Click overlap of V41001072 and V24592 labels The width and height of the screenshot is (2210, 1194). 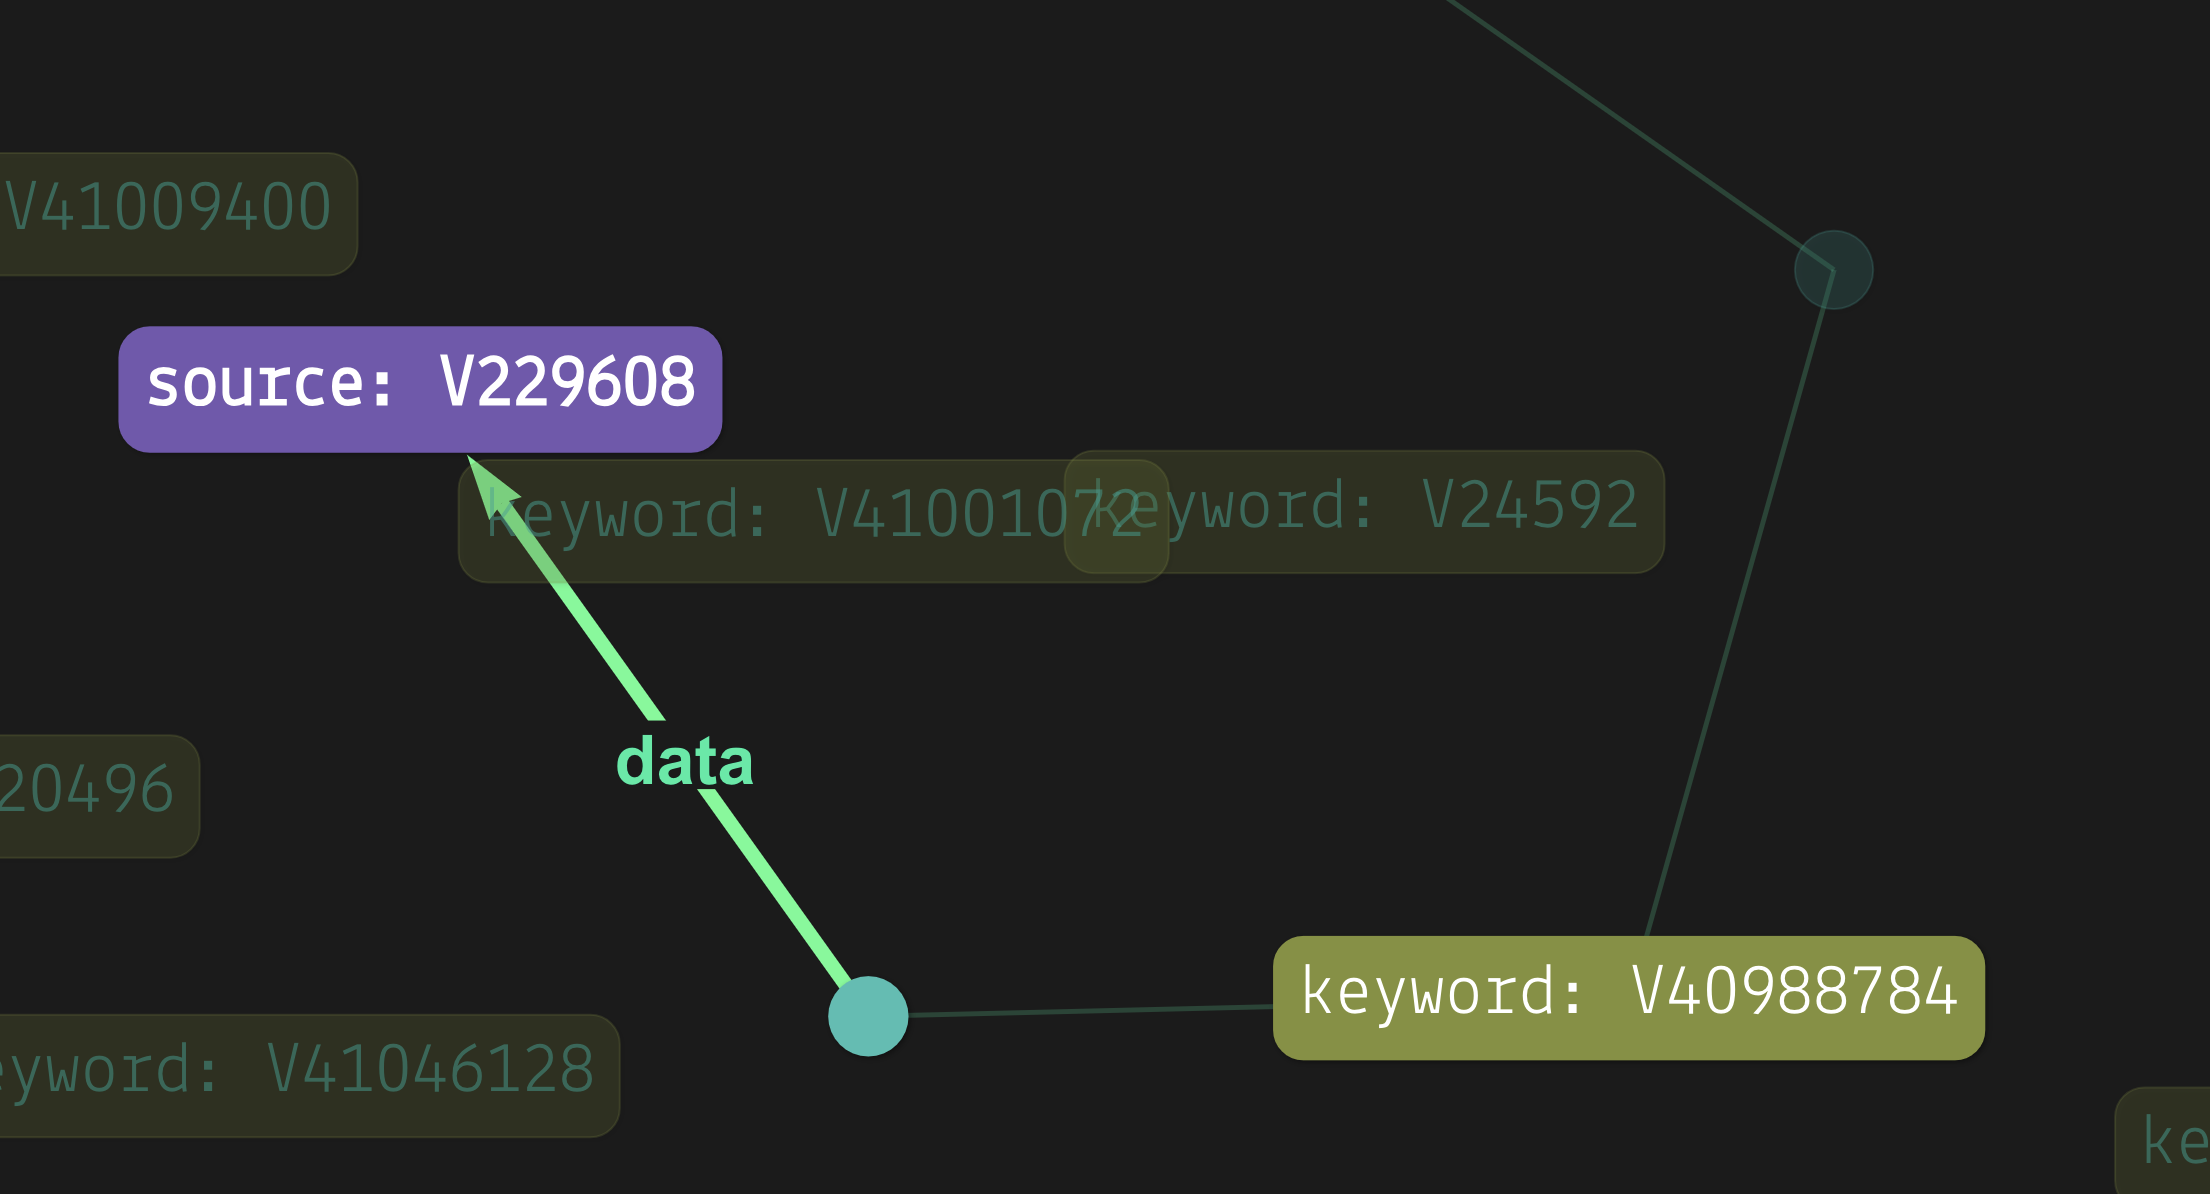(1117, 516)
